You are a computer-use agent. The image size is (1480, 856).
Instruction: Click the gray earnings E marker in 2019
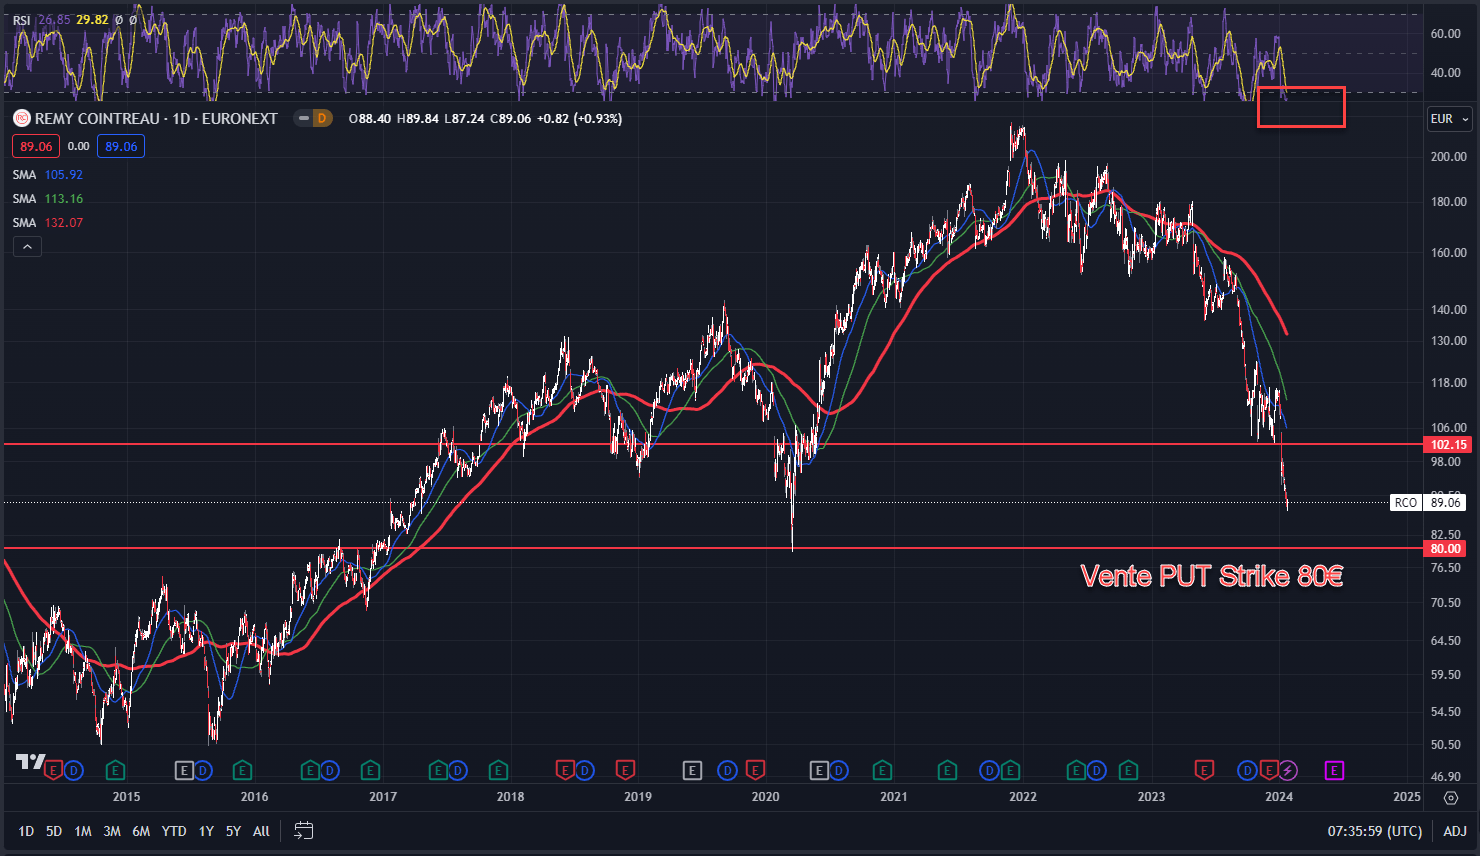tap(692, 770)
